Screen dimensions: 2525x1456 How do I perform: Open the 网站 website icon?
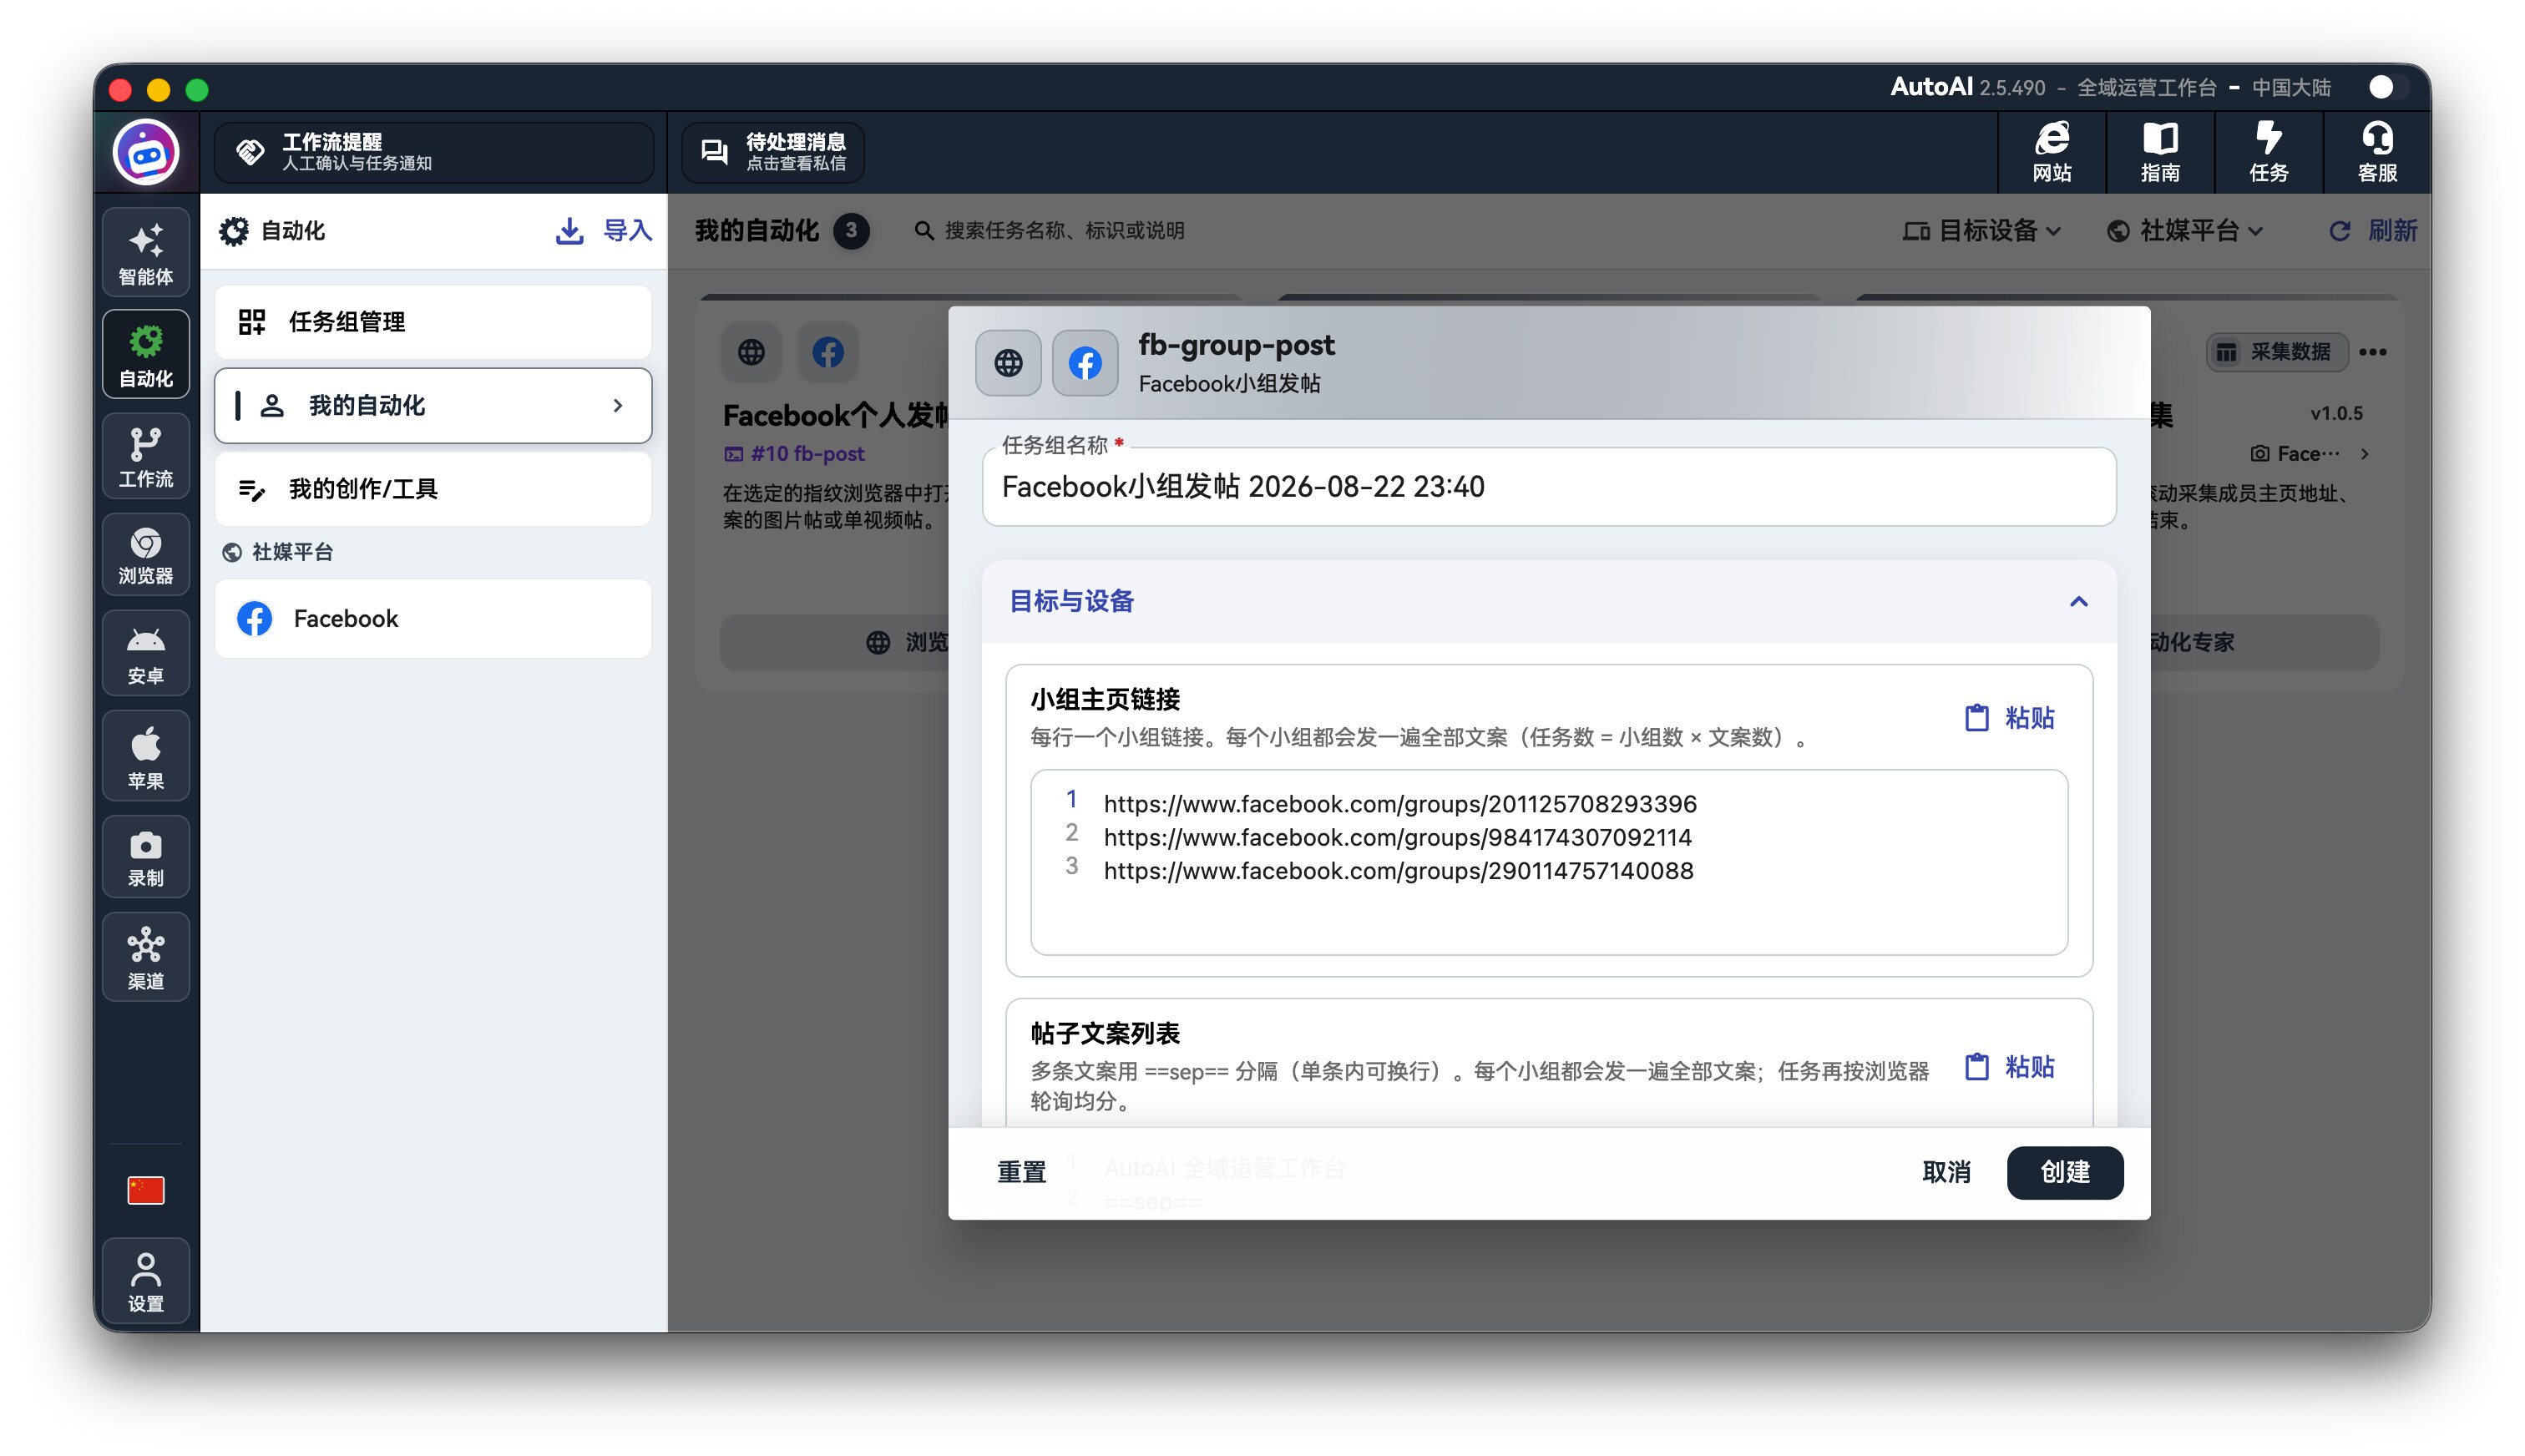2051,152
